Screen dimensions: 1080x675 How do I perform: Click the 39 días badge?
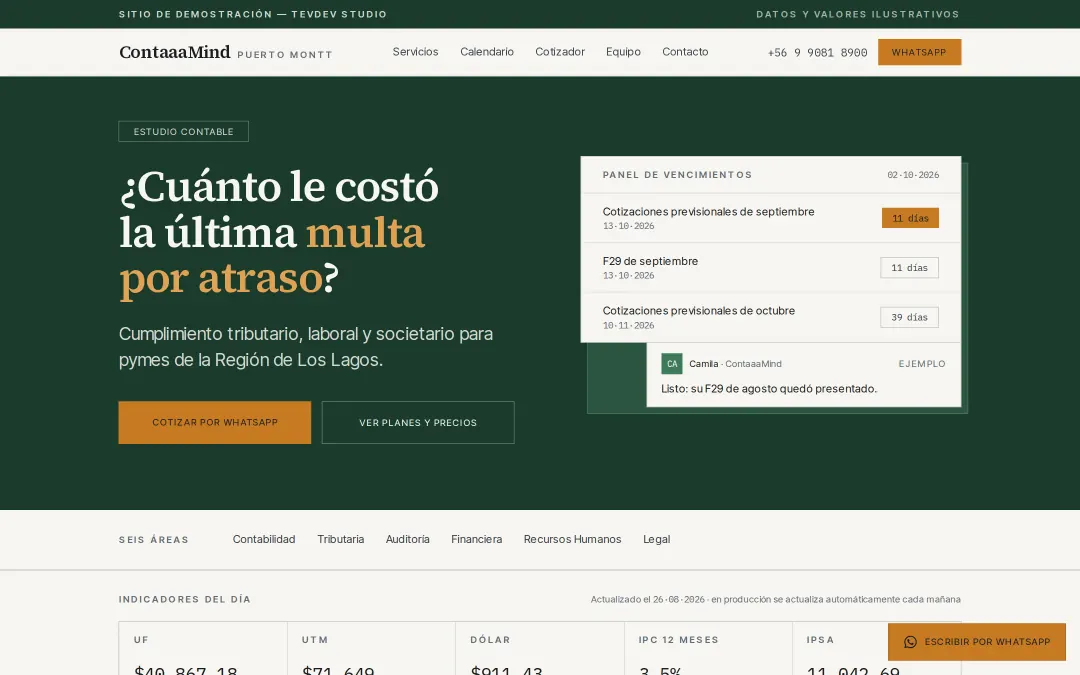click(x=909, y=318)
